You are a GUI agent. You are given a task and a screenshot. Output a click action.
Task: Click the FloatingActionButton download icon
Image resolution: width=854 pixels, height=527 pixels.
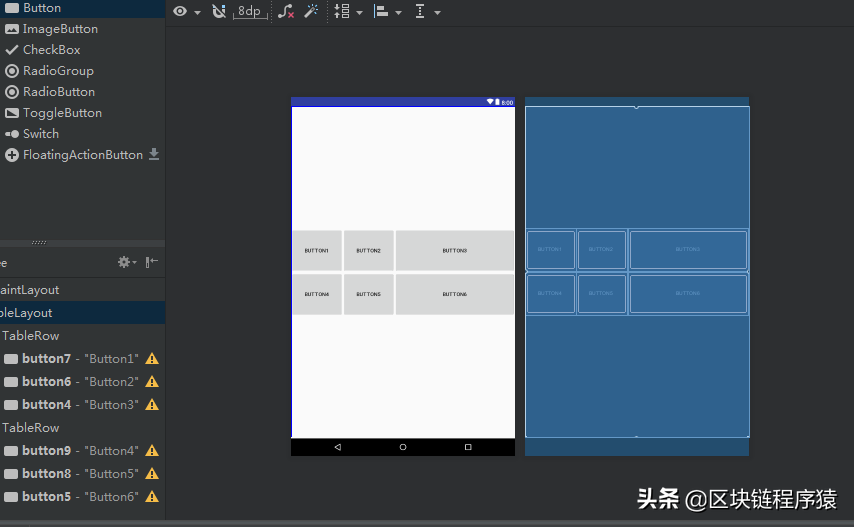(x=154, y=154)
